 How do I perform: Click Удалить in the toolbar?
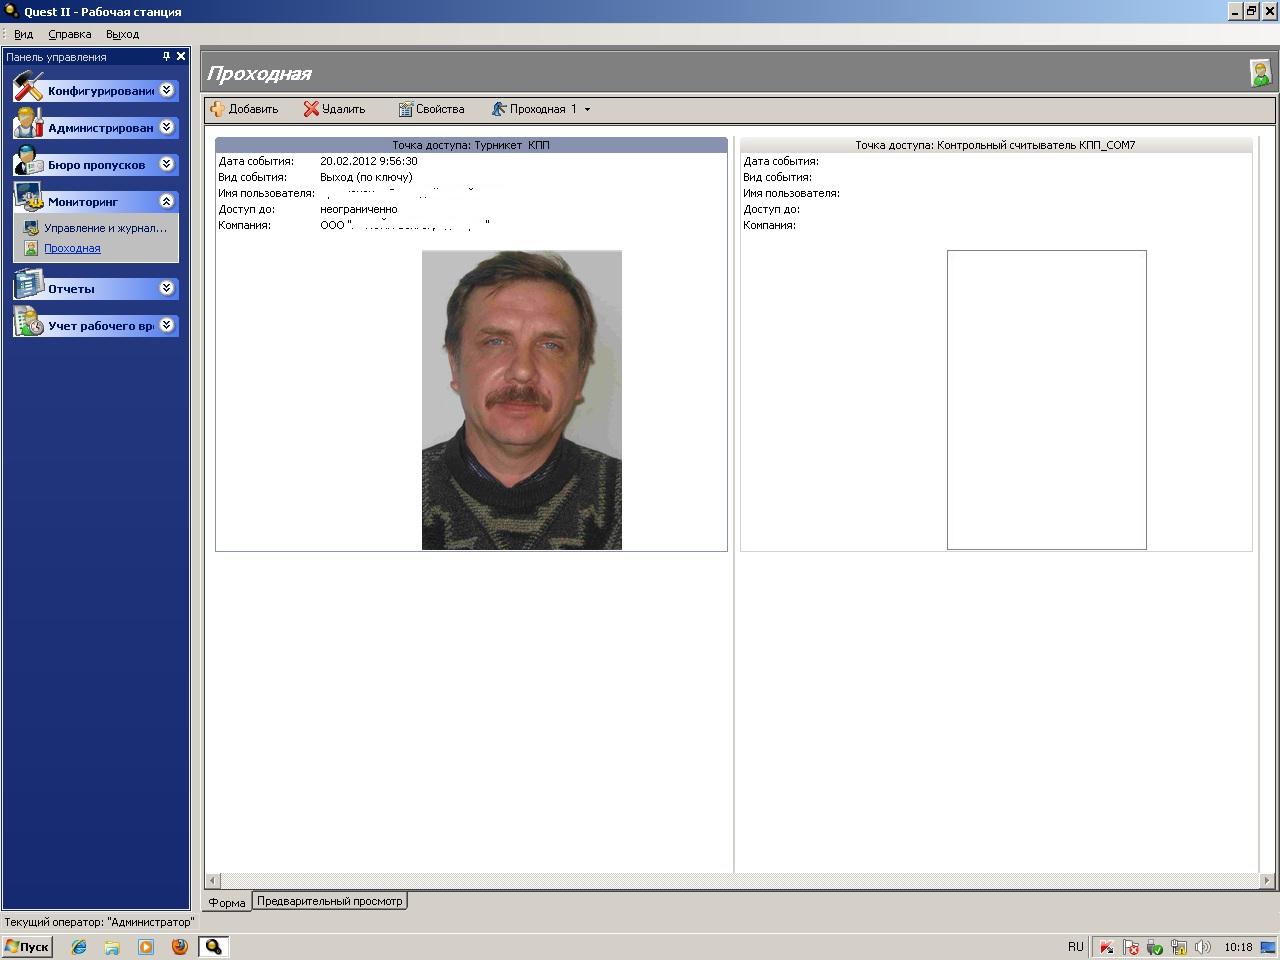[x=335, y=109]
